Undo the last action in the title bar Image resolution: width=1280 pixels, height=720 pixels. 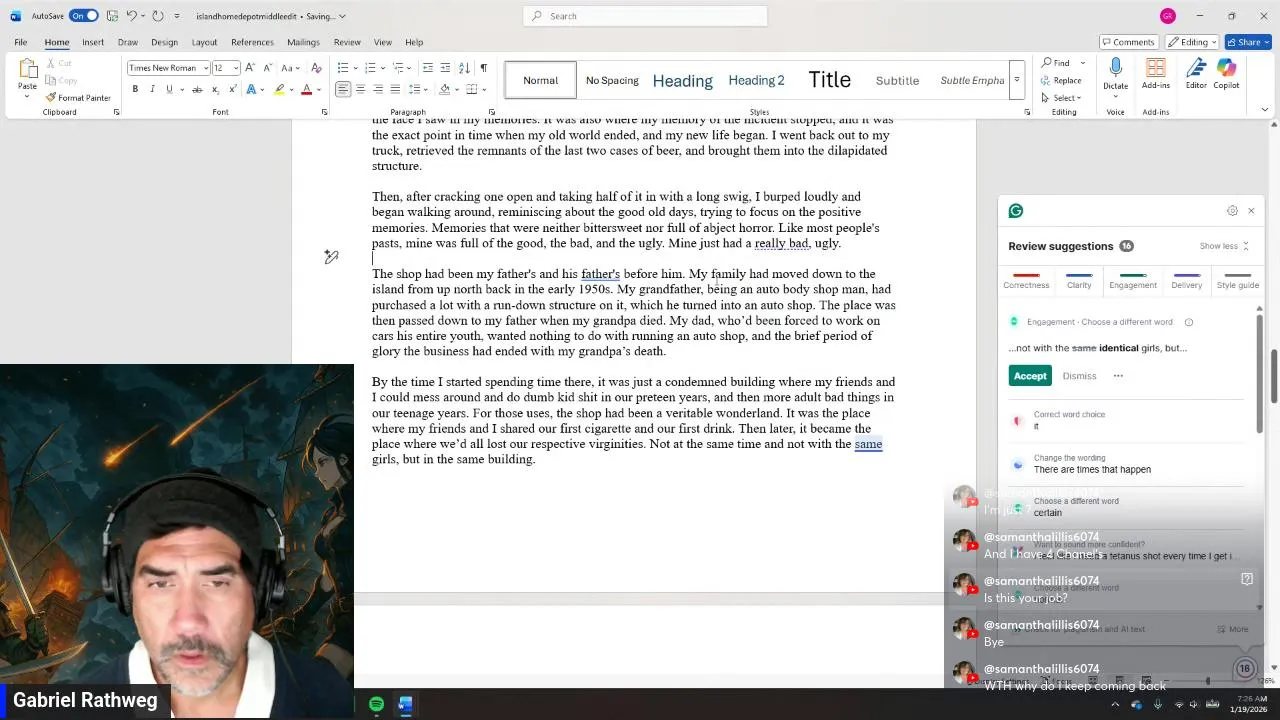(131, 16)
